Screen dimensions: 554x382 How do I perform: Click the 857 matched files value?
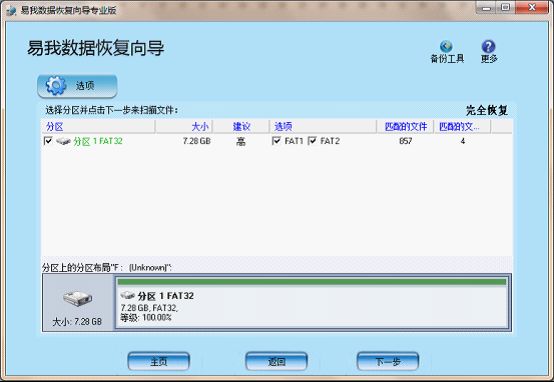[x=406, y=141]
